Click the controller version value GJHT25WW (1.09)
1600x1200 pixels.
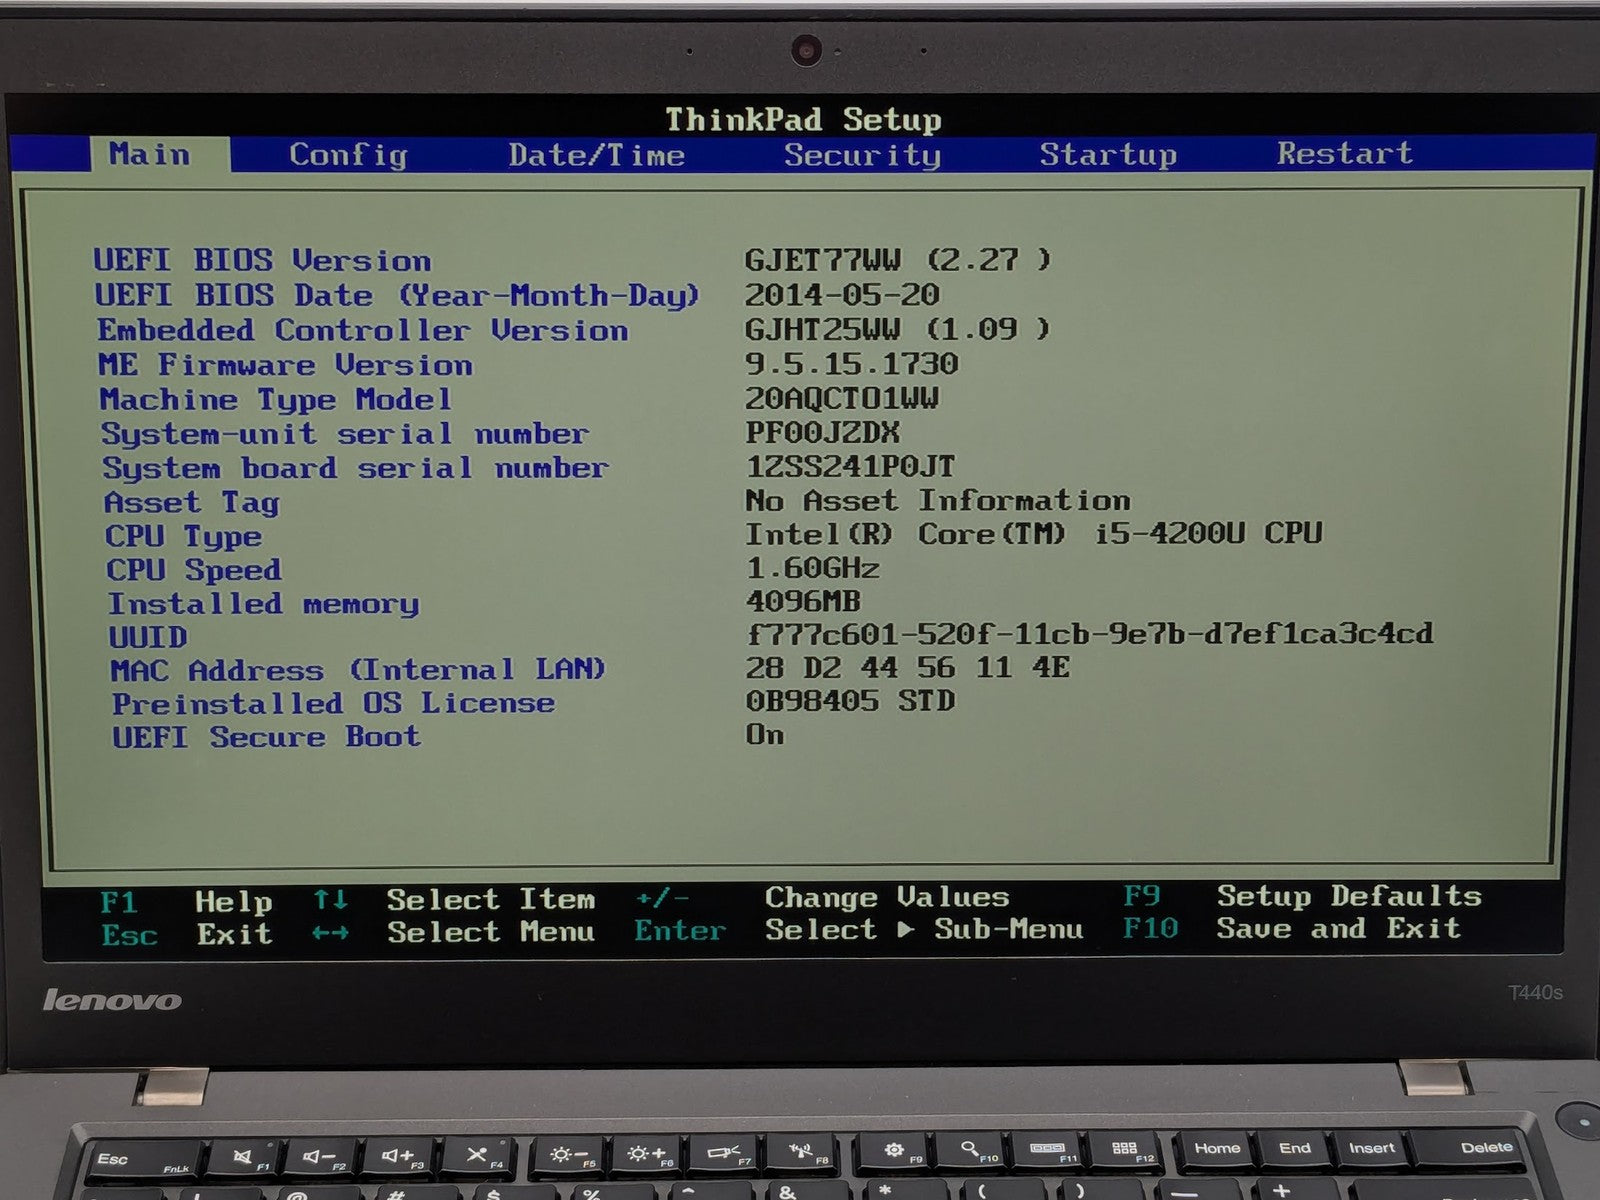(x=898, y=329)
